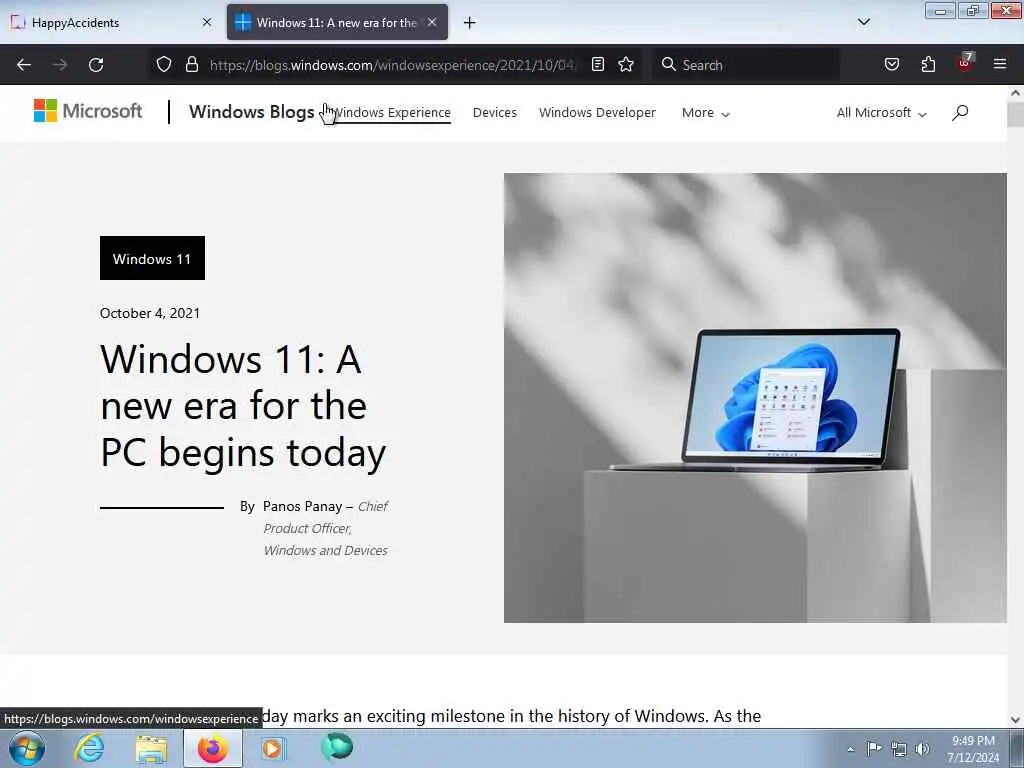
Task: List all tabs dropdown arrow
Action: (864, 22)
